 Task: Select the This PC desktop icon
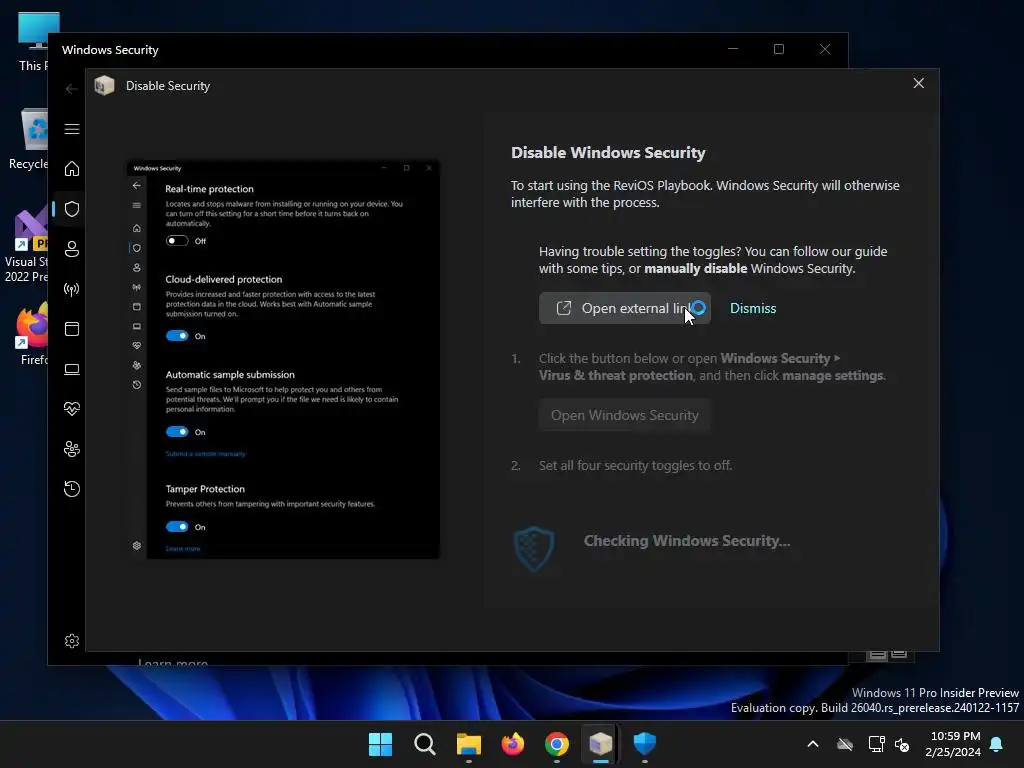coord(33,42)
